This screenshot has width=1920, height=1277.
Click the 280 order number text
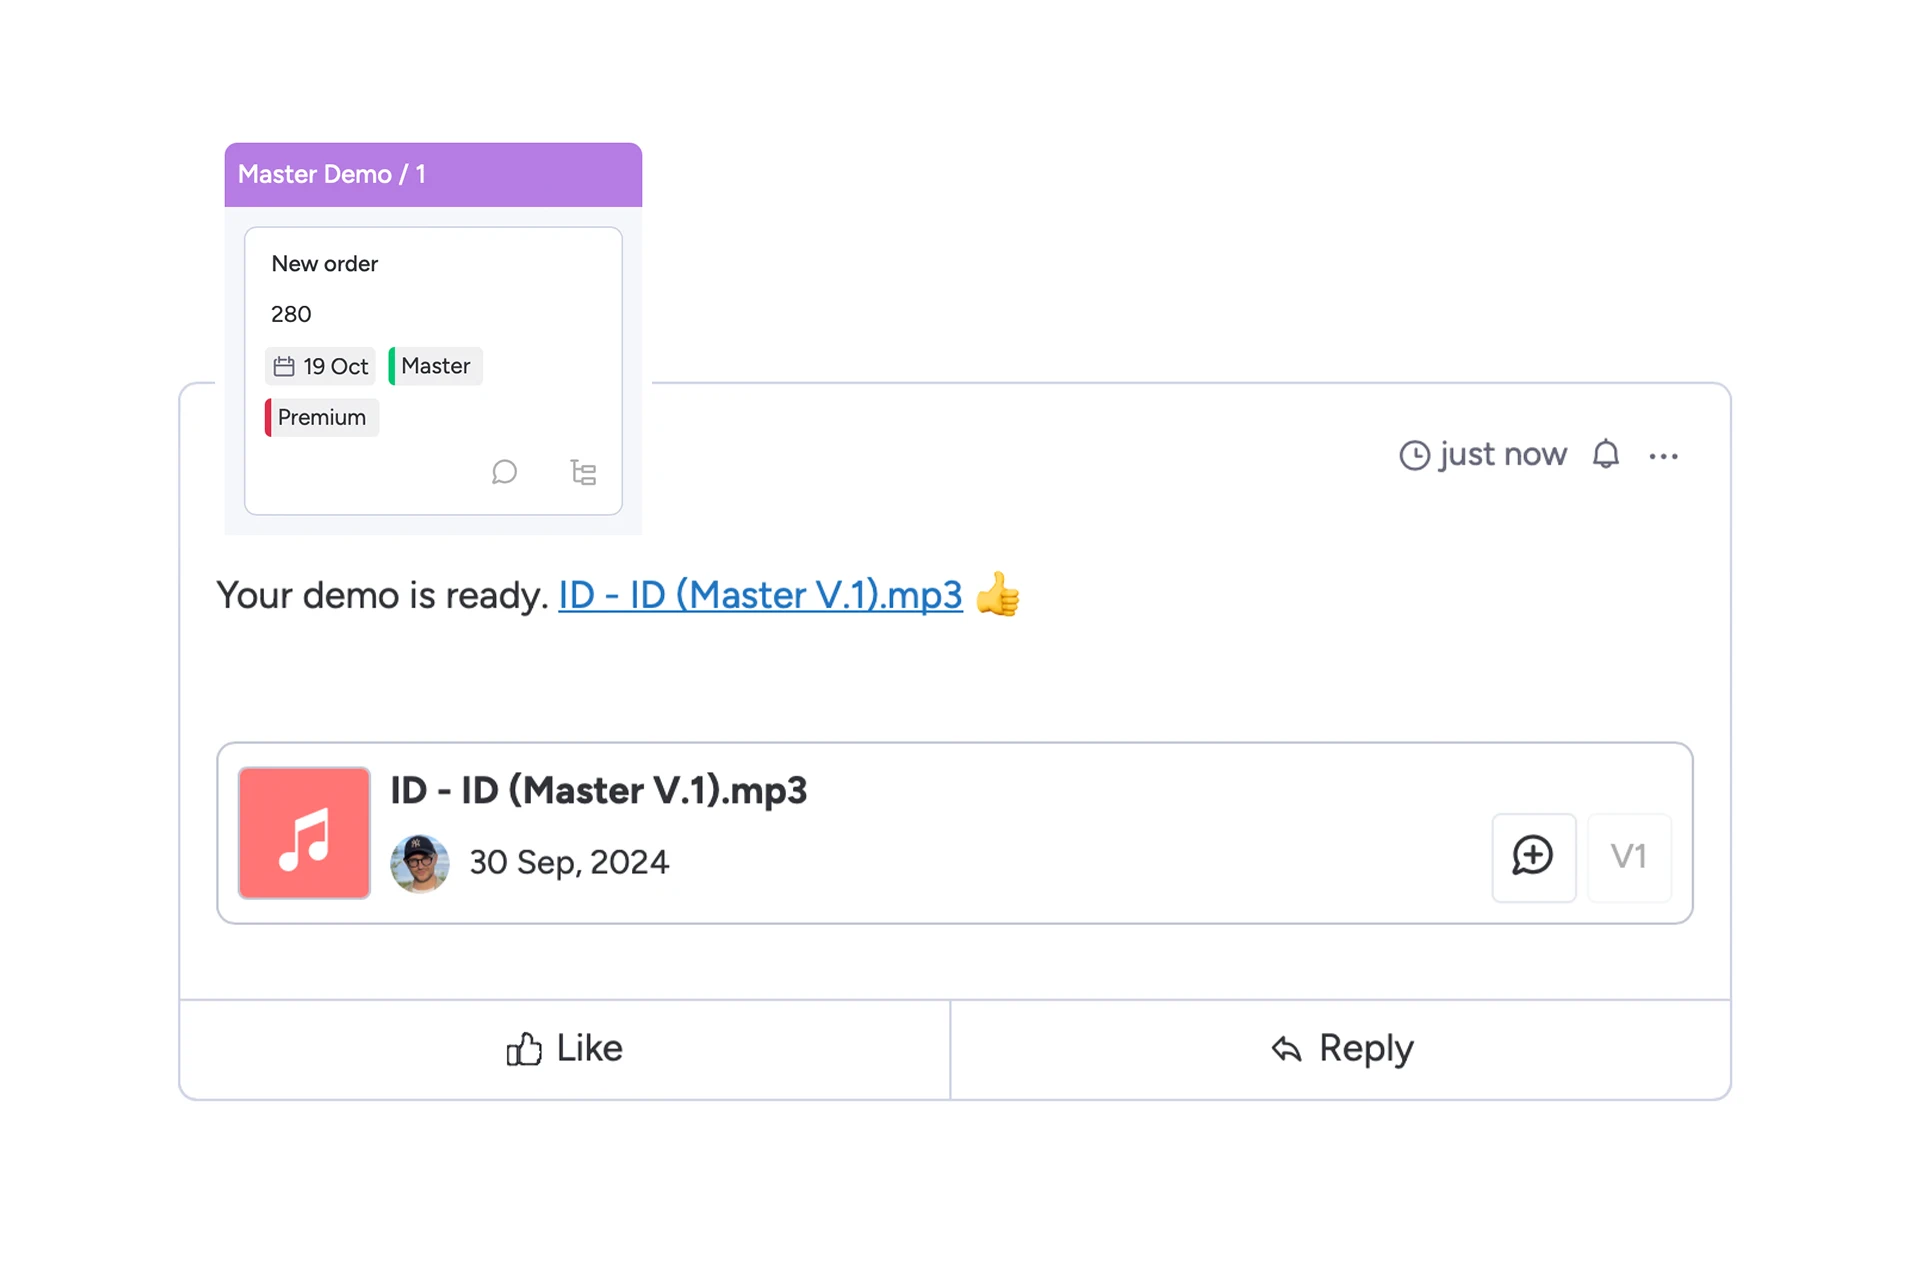coord(291,312)
